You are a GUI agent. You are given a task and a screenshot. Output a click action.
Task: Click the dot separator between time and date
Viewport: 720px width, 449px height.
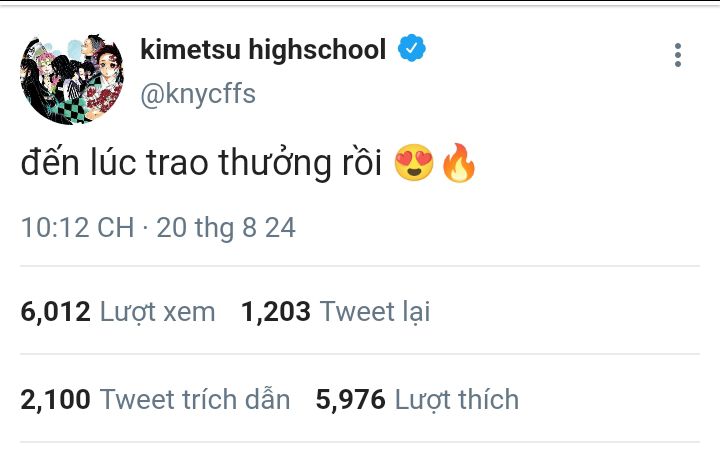[145, 228]
